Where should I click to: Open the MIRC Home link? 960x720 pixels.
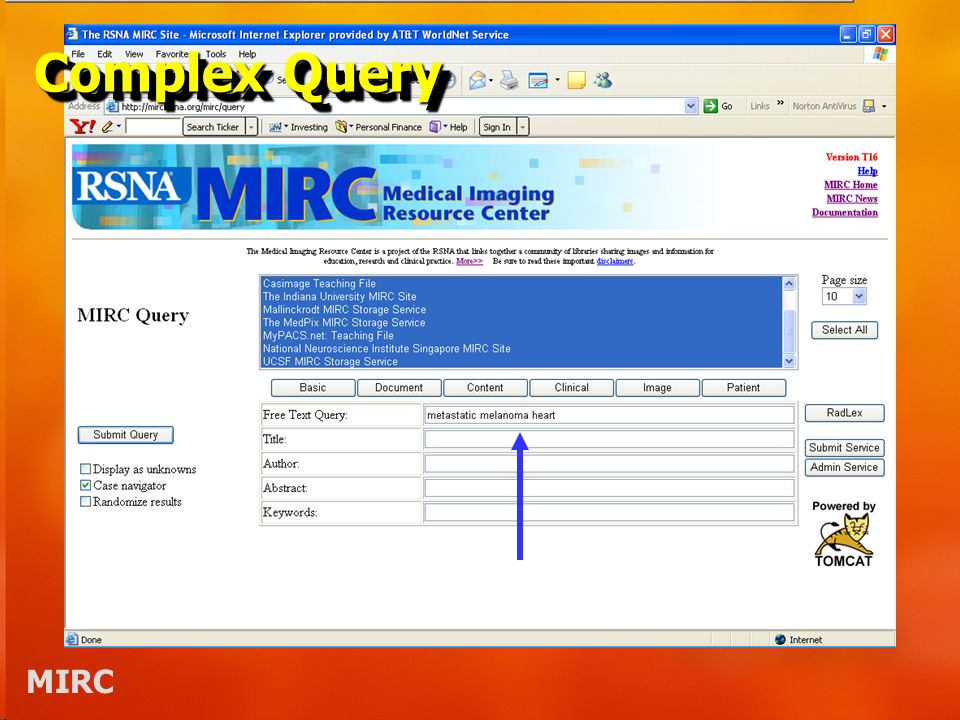pos(851,185)
